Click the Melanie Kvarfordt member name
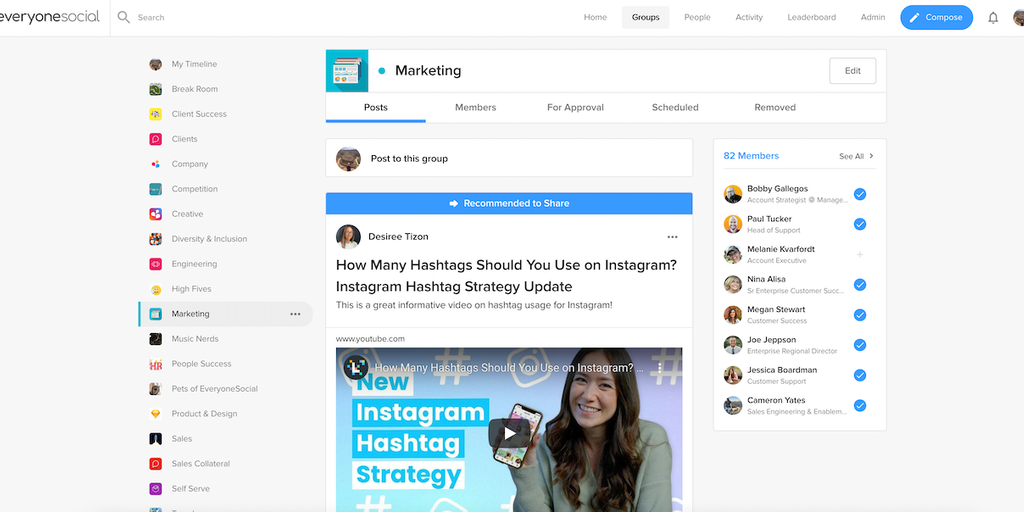The image size is (1024, 512). pos(781,249)
